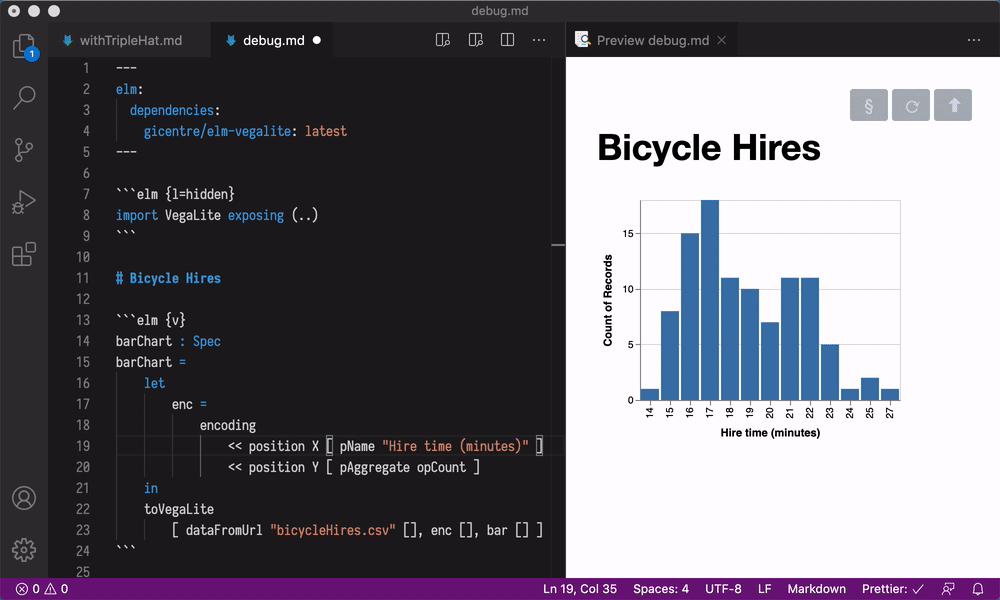Open the errors and warnings status bar item

click(42, 589)
